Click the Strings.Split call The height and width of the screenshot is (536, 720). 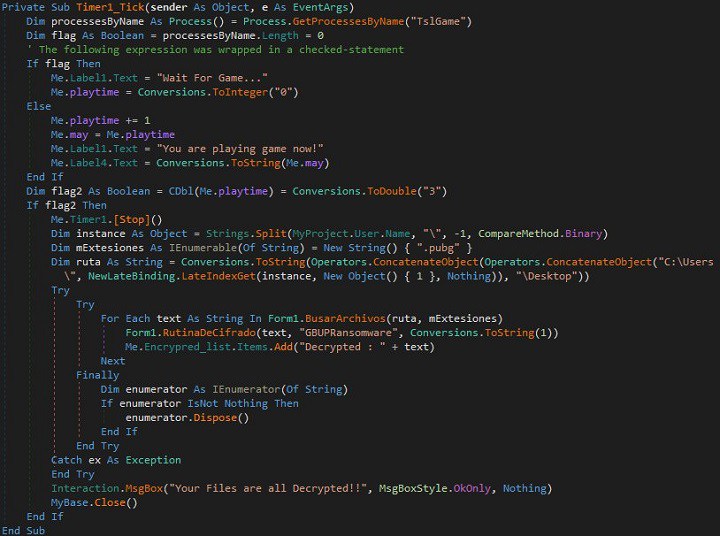pos(407,234)
